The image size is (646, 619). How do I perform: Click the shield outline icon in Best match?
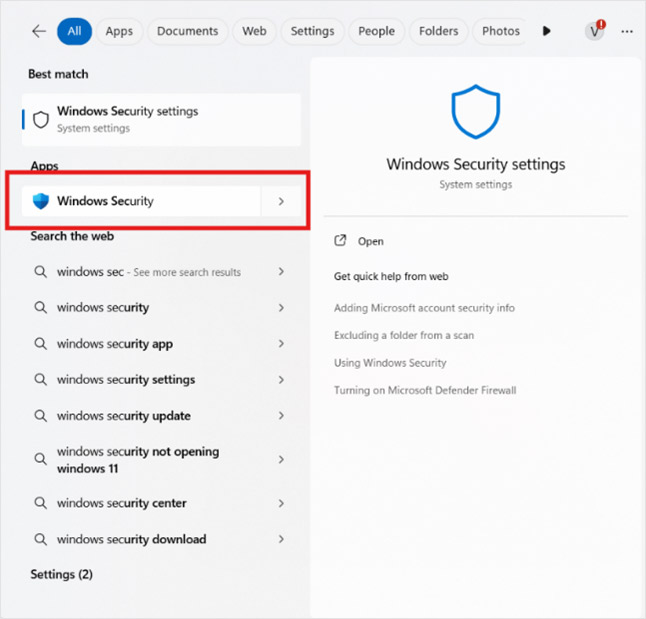tap(41, 120)
